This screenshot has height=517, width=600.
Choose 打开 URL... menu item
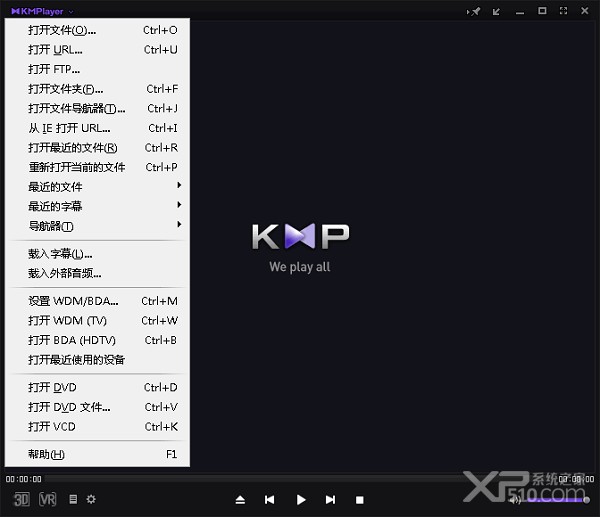97,50
